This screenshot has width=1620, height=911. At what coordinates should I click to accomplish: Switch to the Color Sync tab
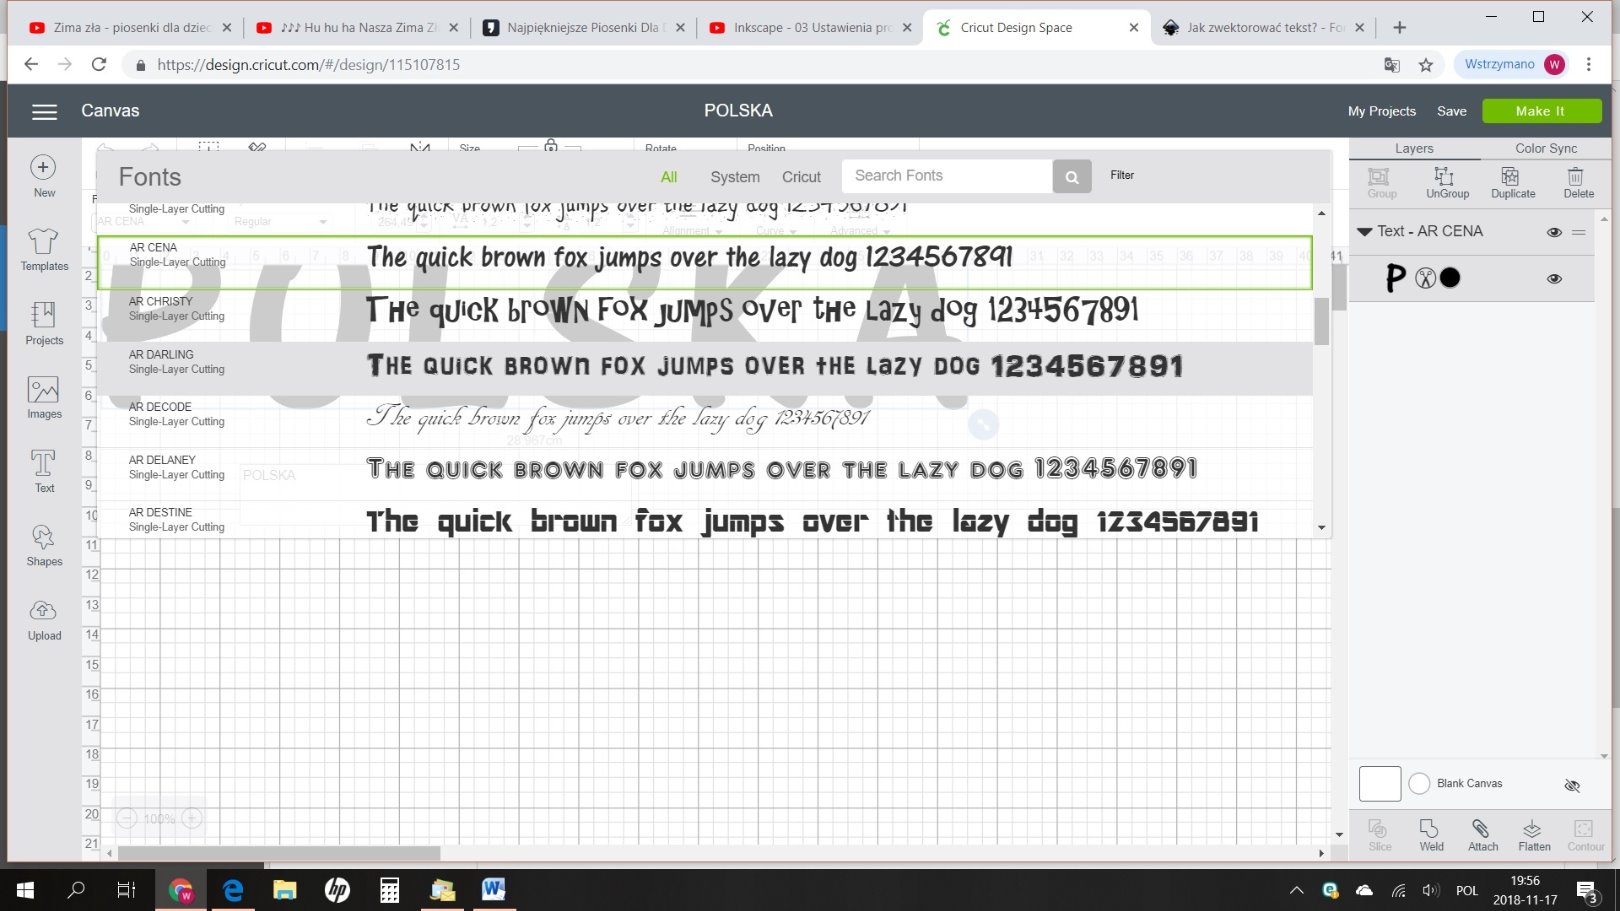coord(1546,148)
